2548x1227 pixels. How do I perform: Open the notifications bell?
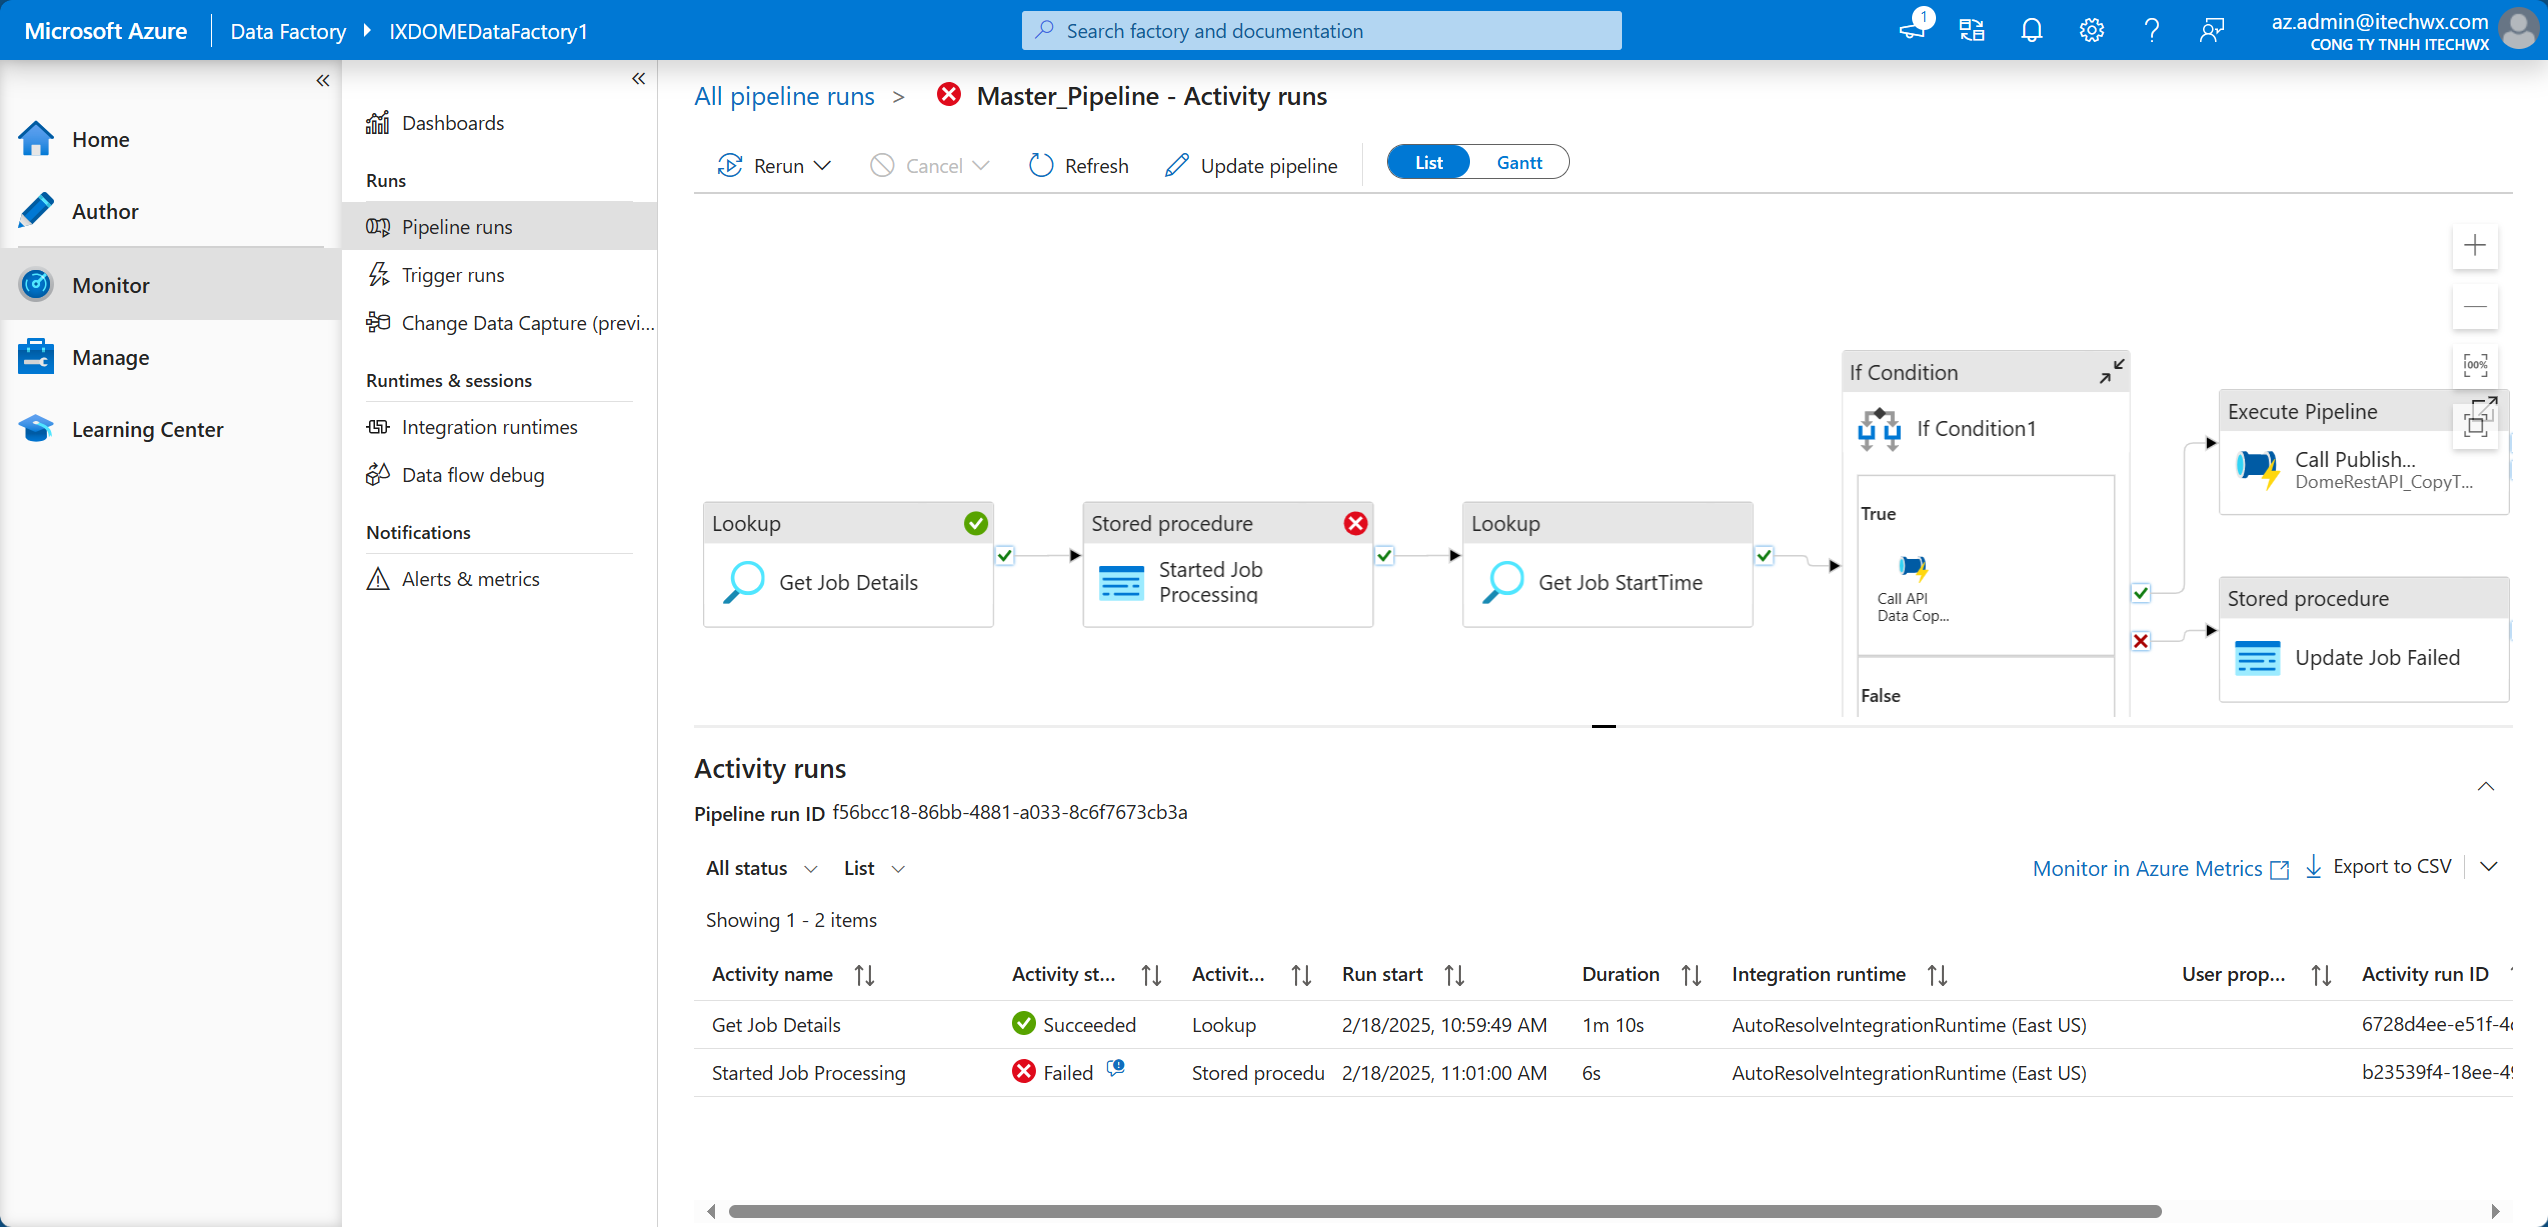(2031, 30)
